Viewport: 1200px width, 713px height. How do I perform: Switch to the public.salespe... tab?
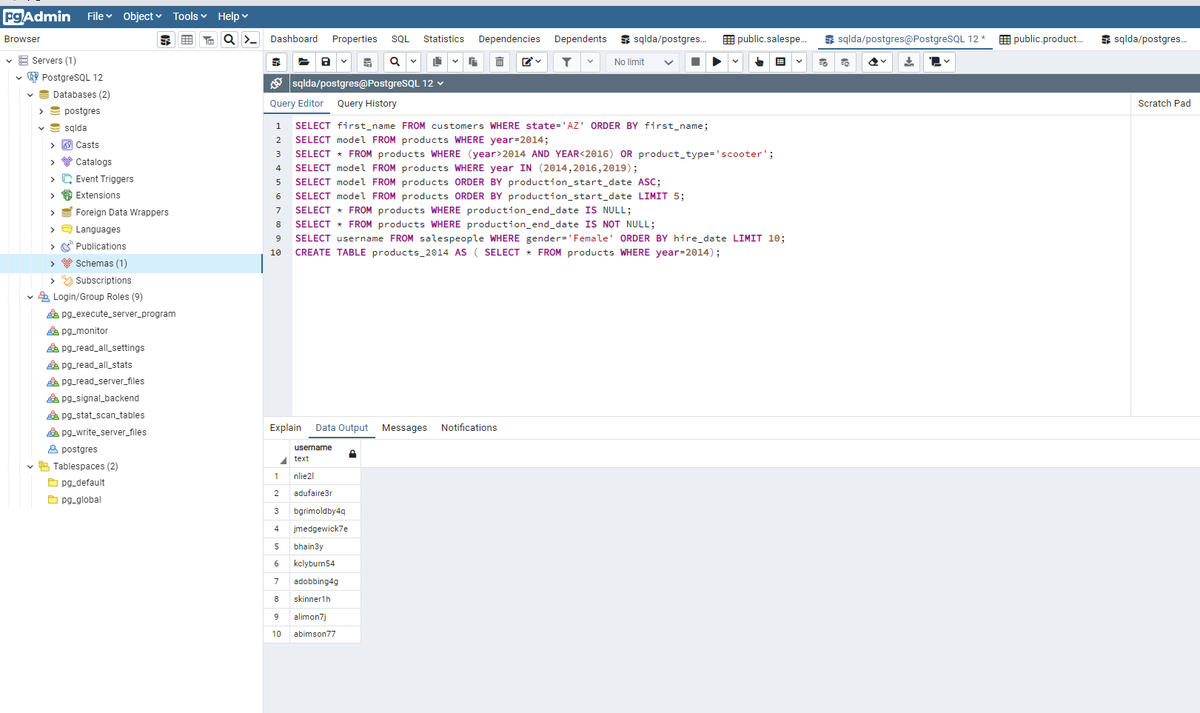point(766,39)
